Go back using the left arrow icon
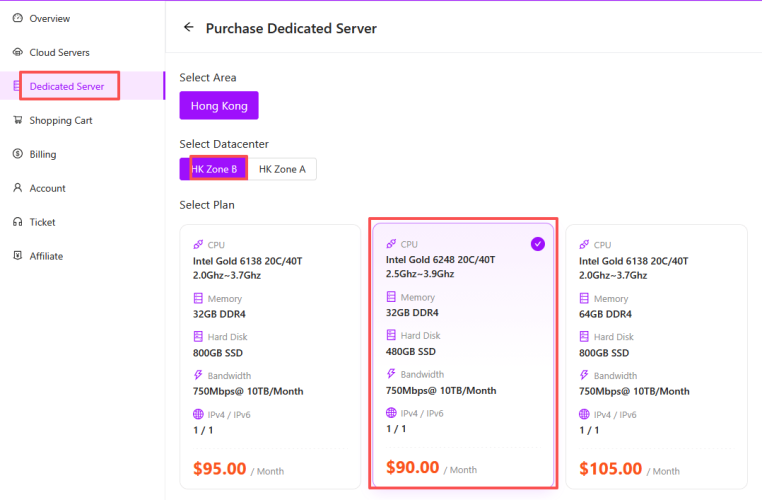This screenshot has height=500, width=762. click(189, 27)
